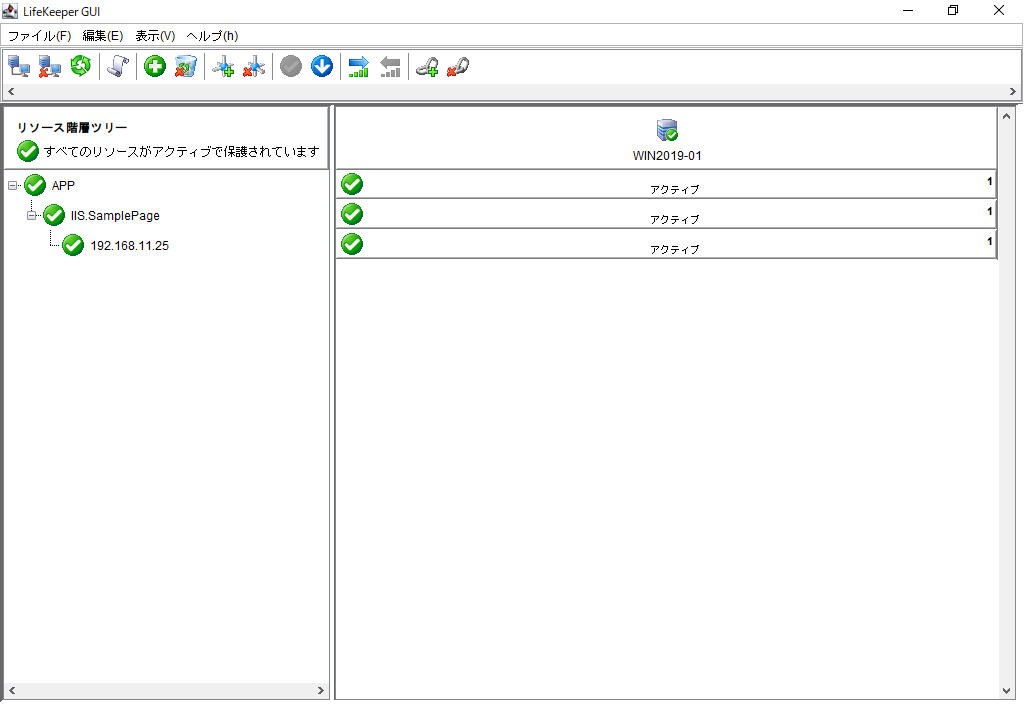Click the WIN2019-01 server icon

click(x=667, y=130)
